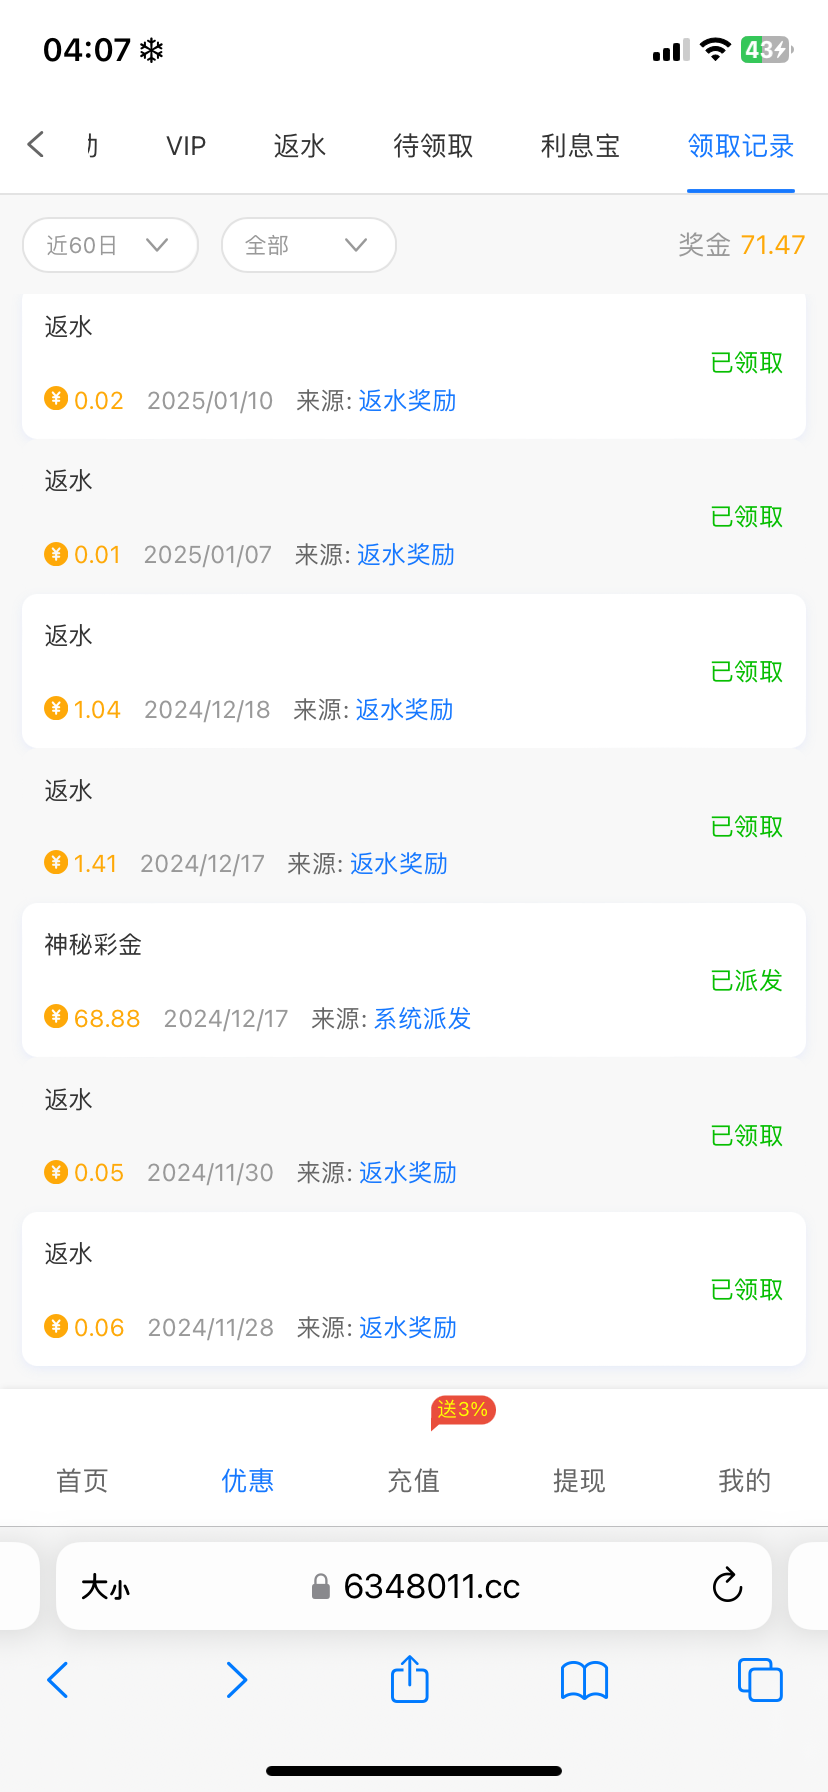The image size is (828, 1792).
Task: Reload the page in Safari
Action: click(x=727, y=1586)
